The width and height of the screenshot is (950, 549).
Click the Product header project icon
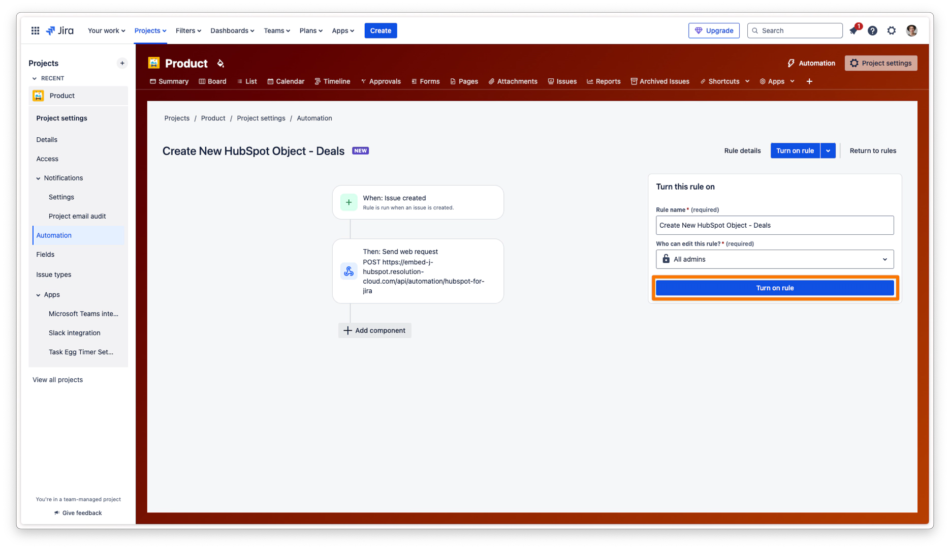[154, 63]
